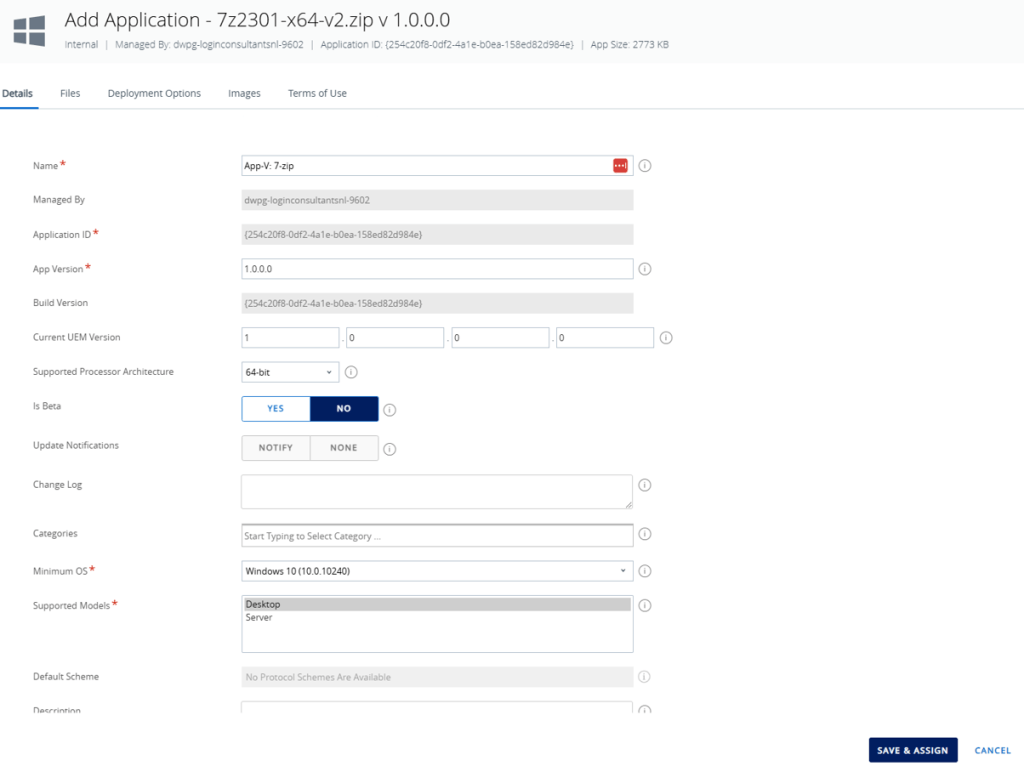Click info icon beside Supported Processor Architecture
The image size is (1024, 766).
coord(351,372)
